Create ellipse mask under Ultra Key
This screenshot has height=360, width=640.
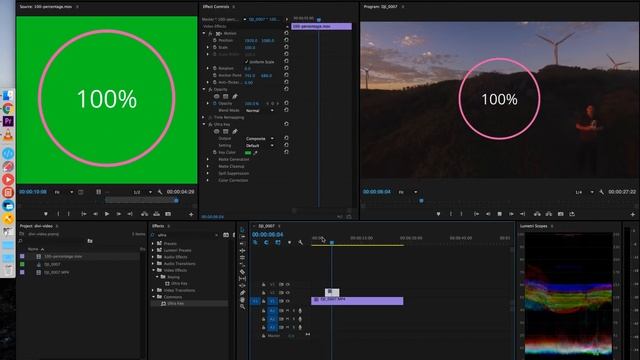point(217,131)
